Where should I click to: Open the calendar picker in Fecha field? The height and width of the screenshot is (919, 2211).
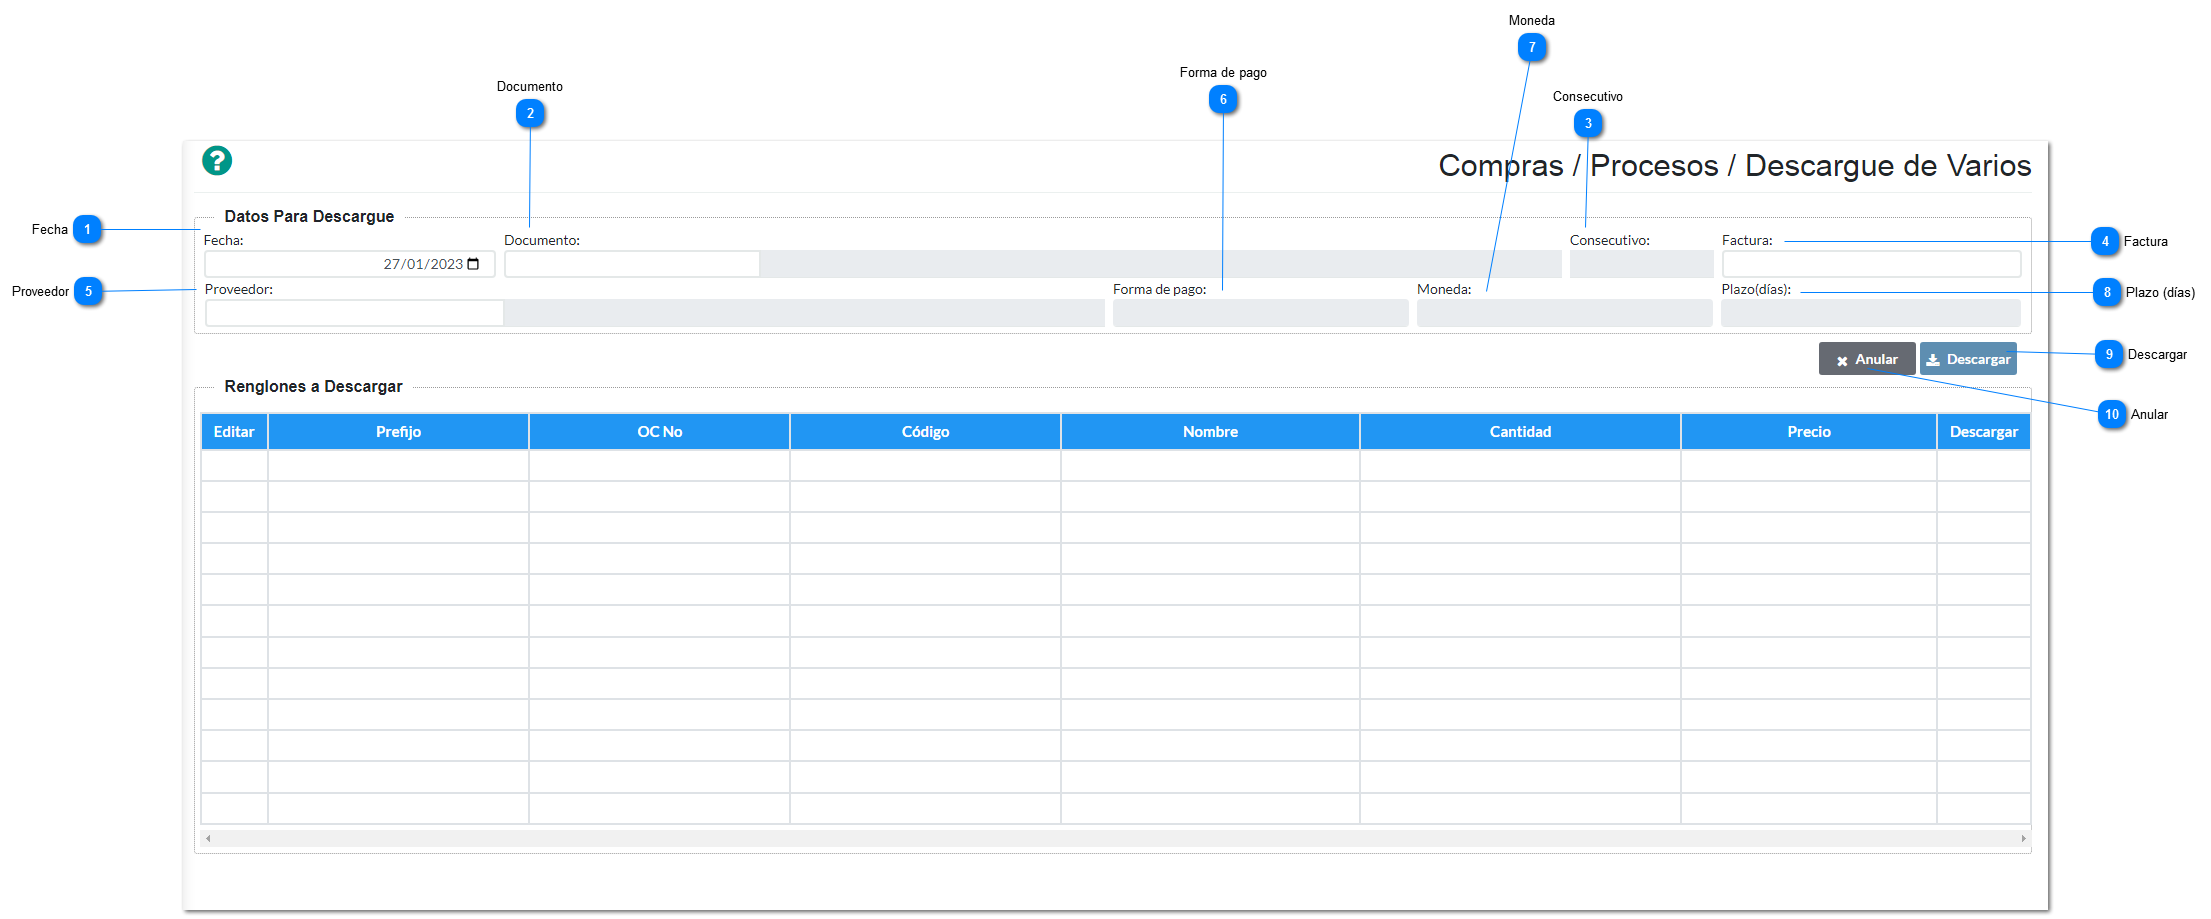[x=474, y=264]
